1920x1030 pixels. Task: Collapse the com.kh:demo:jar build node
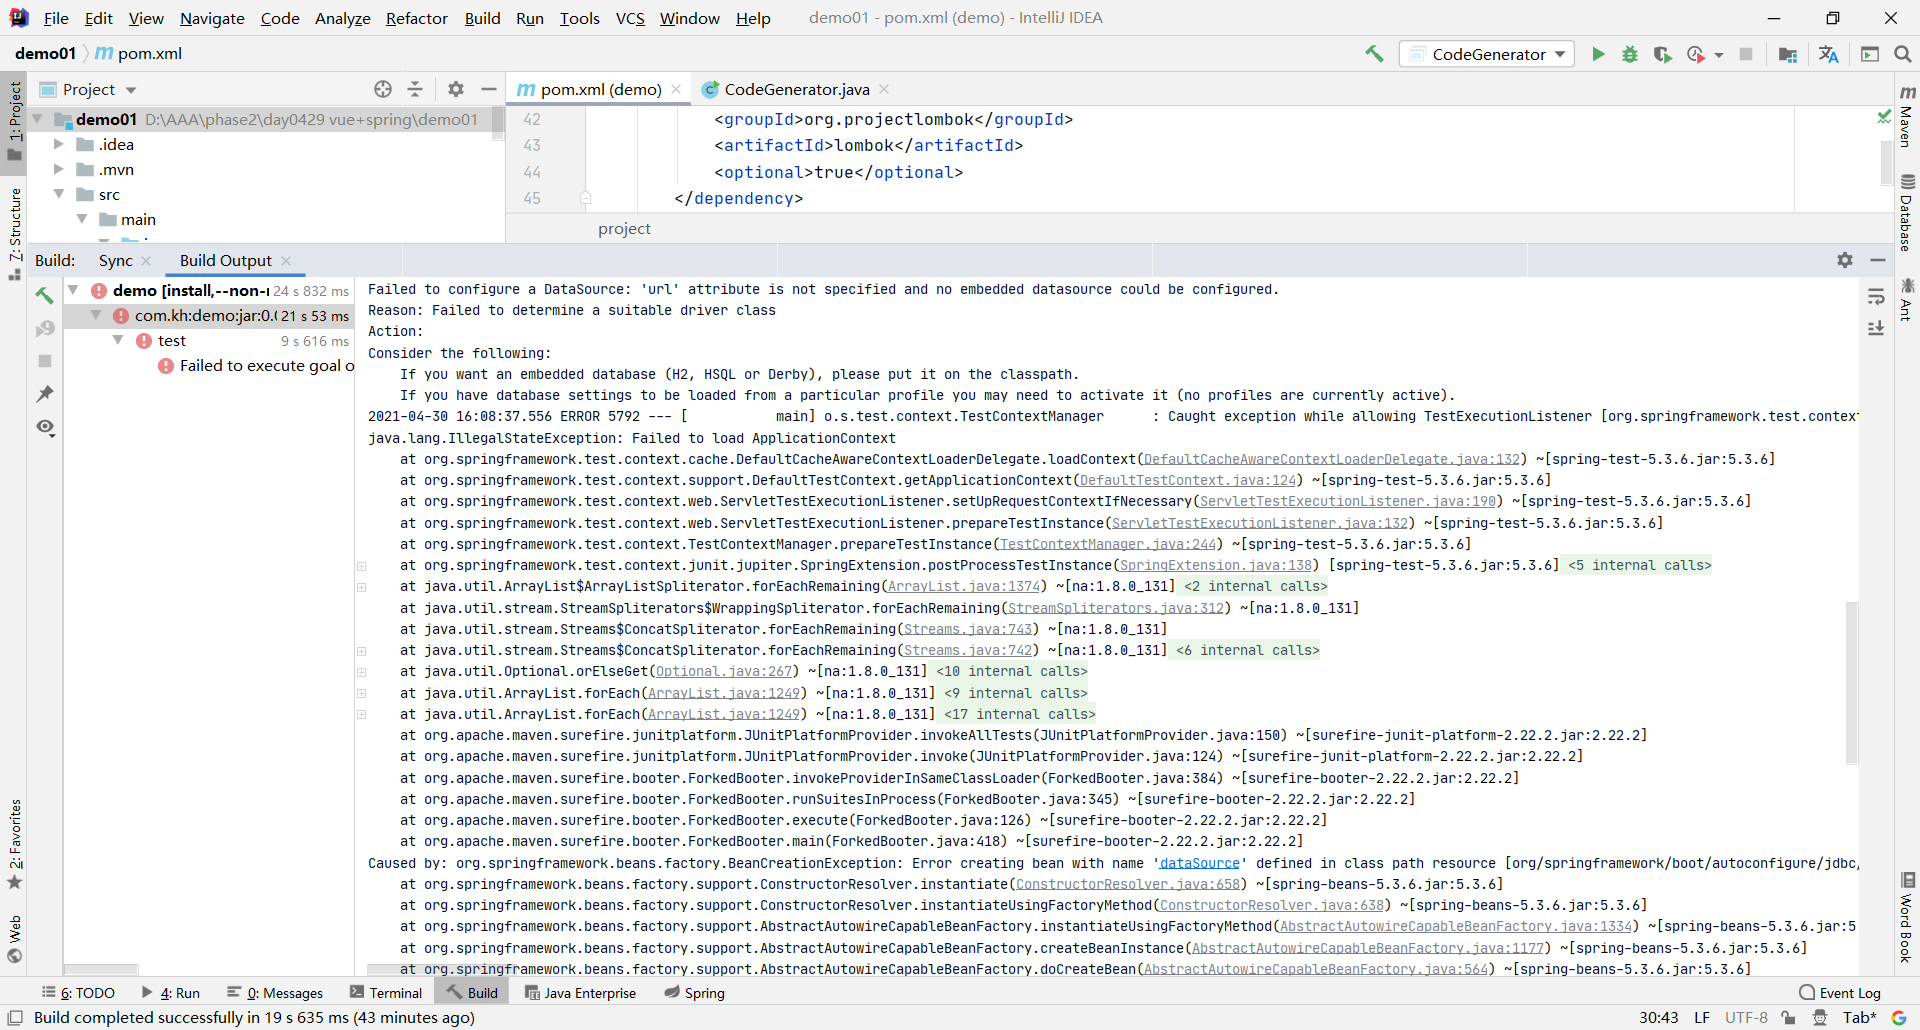[x=96, y=315]
